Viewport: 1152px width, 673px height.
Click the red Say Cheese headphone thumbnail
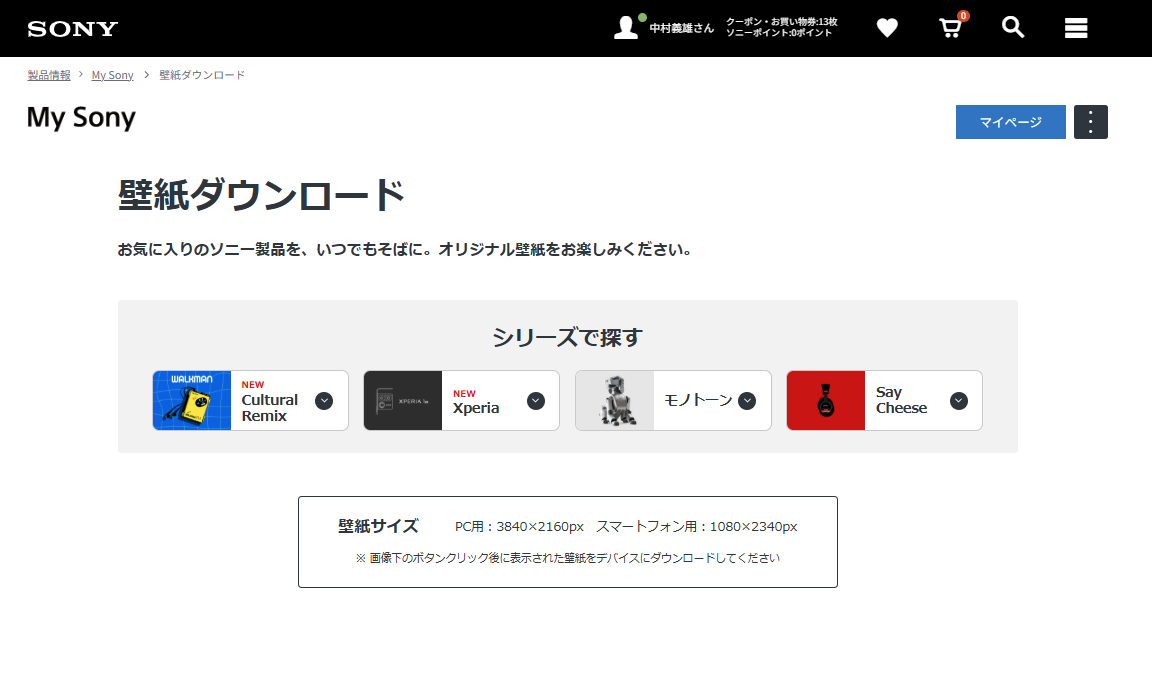coord(826,400)
